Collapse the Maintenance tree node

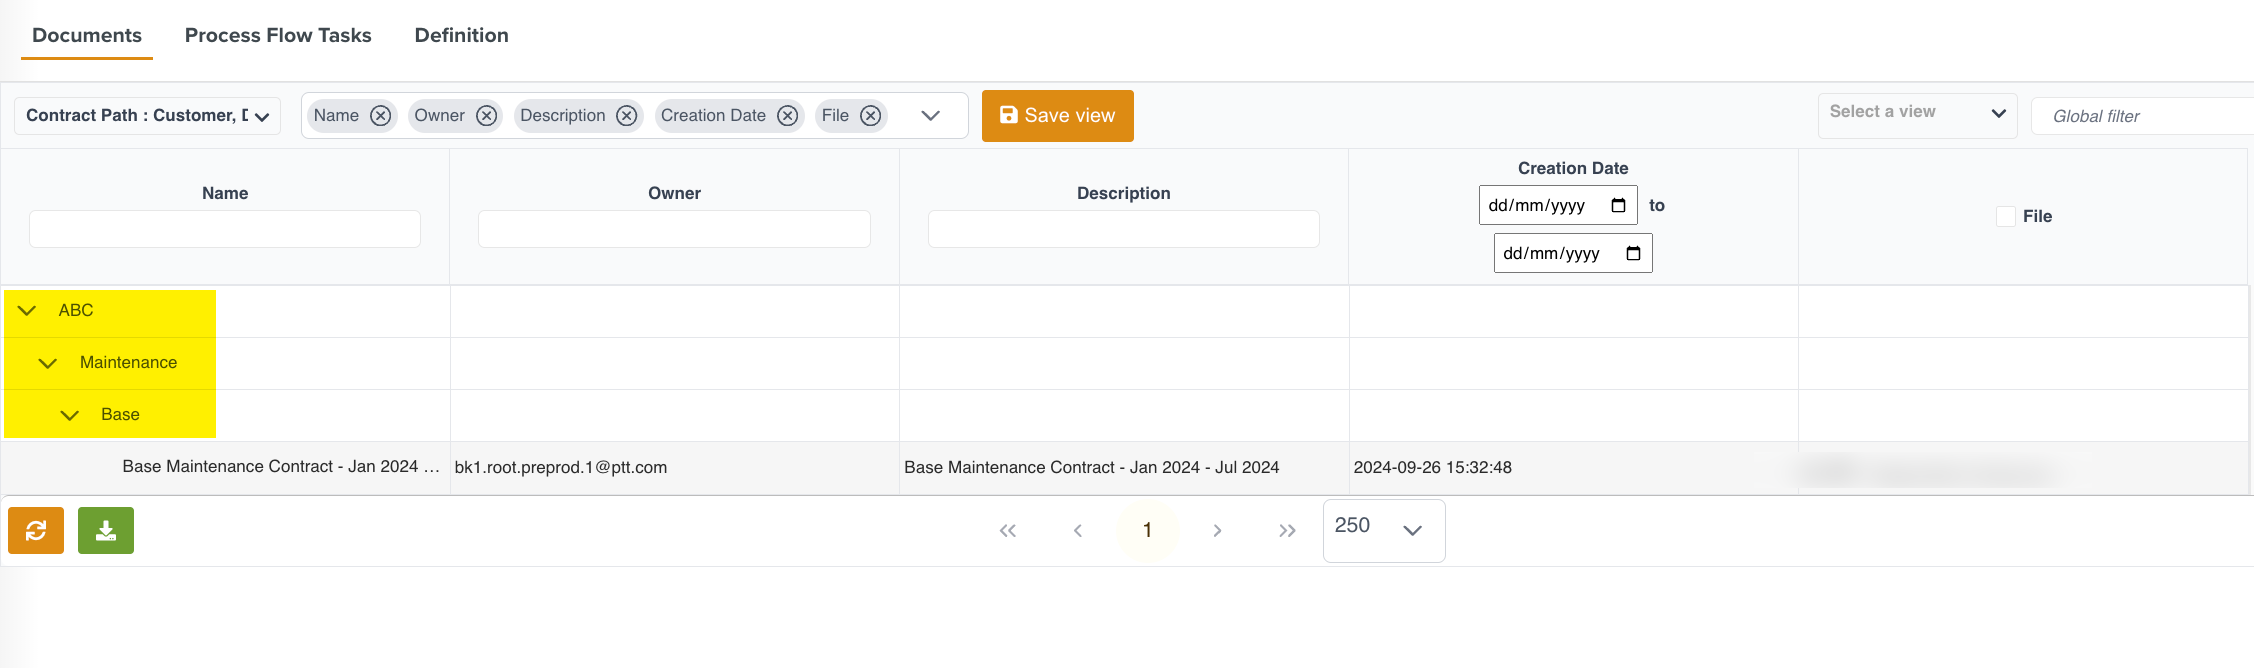[48, 363]
